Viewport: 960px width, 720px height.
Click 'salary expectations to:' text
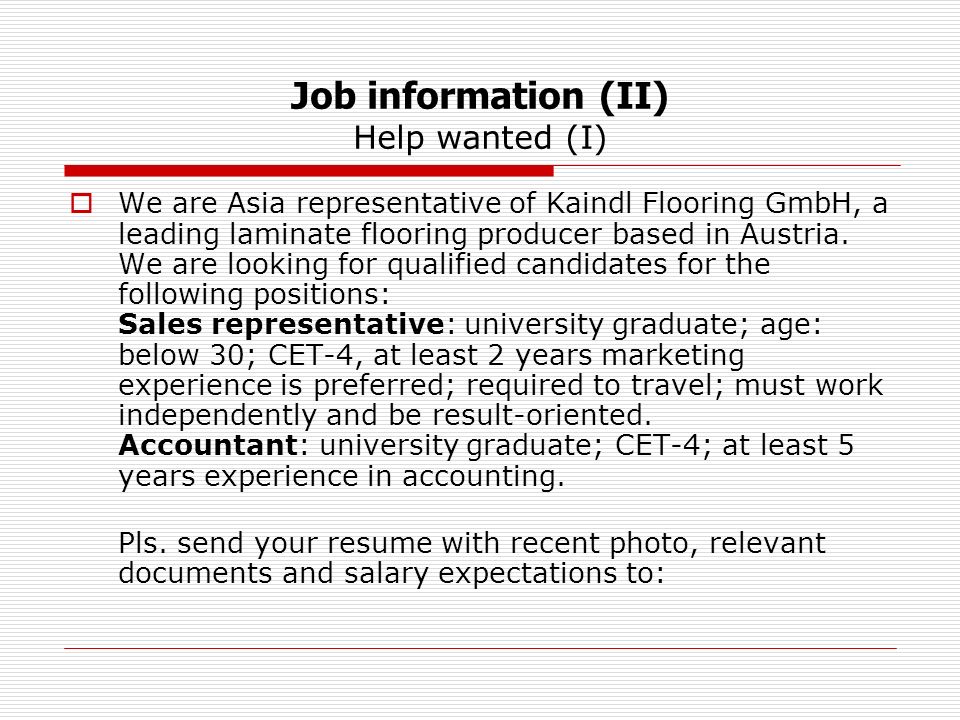pos(504,574)
